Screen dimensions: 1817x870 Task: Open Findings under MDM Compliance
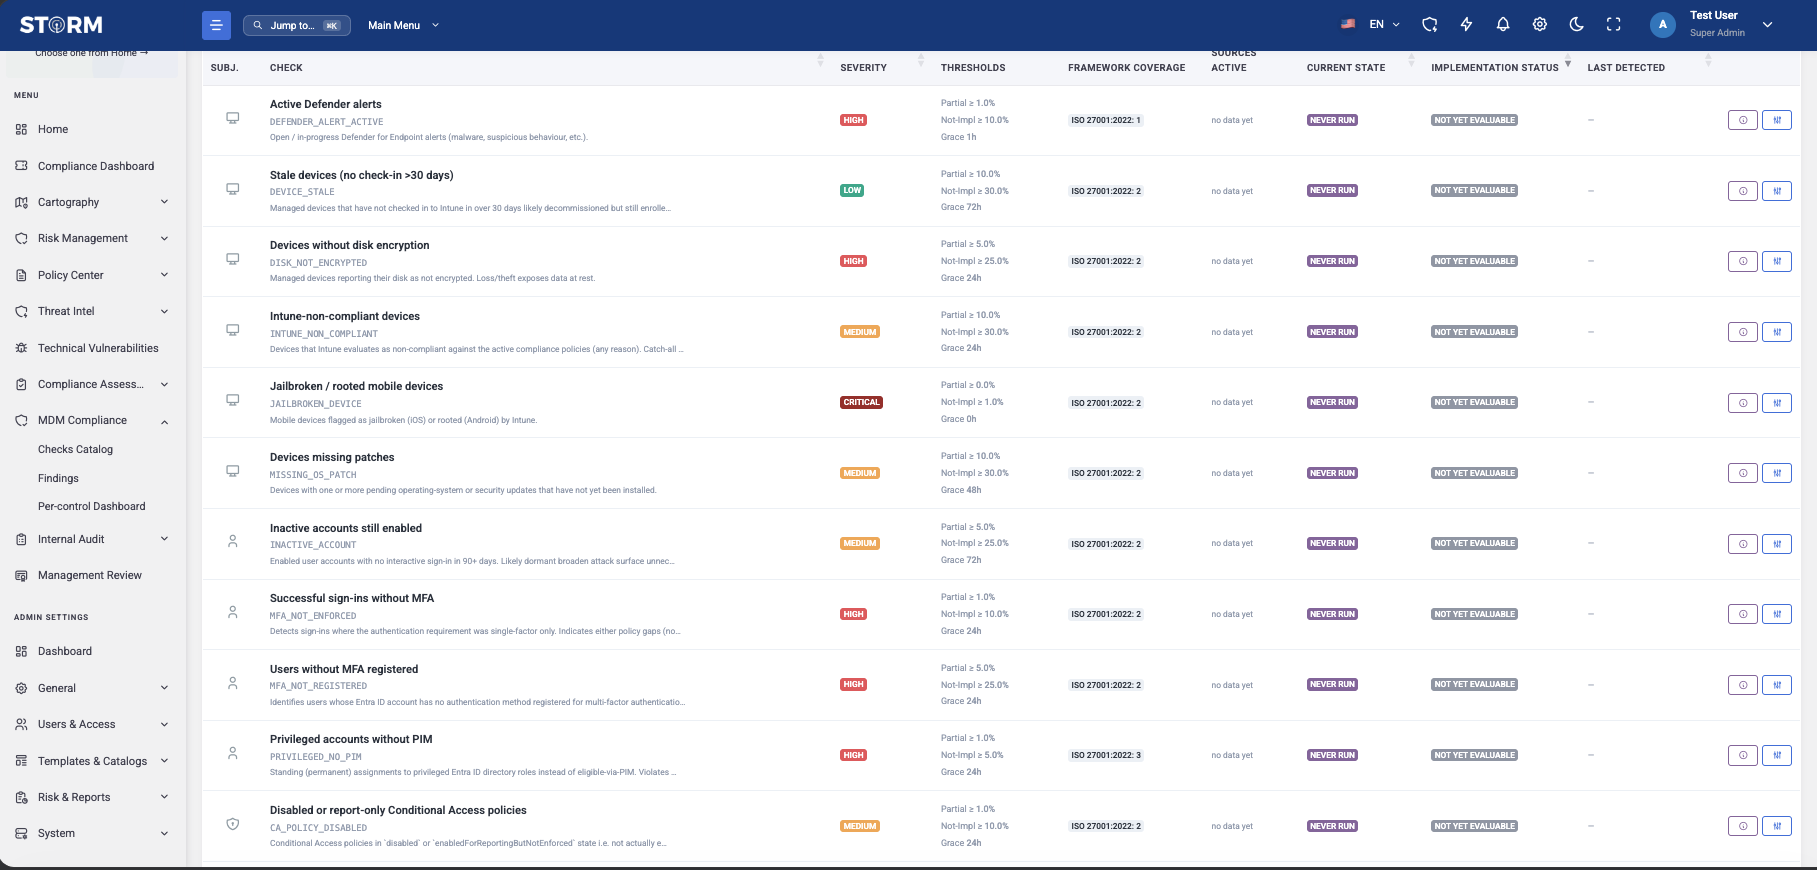pyautogui.click(x=58, y=478)
